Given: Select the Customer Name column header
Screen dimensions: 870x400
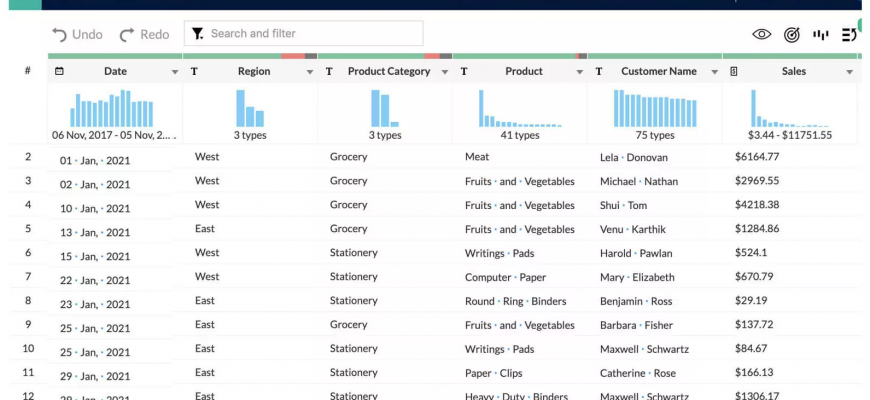Looking at the screenshot, I should 658,72.
